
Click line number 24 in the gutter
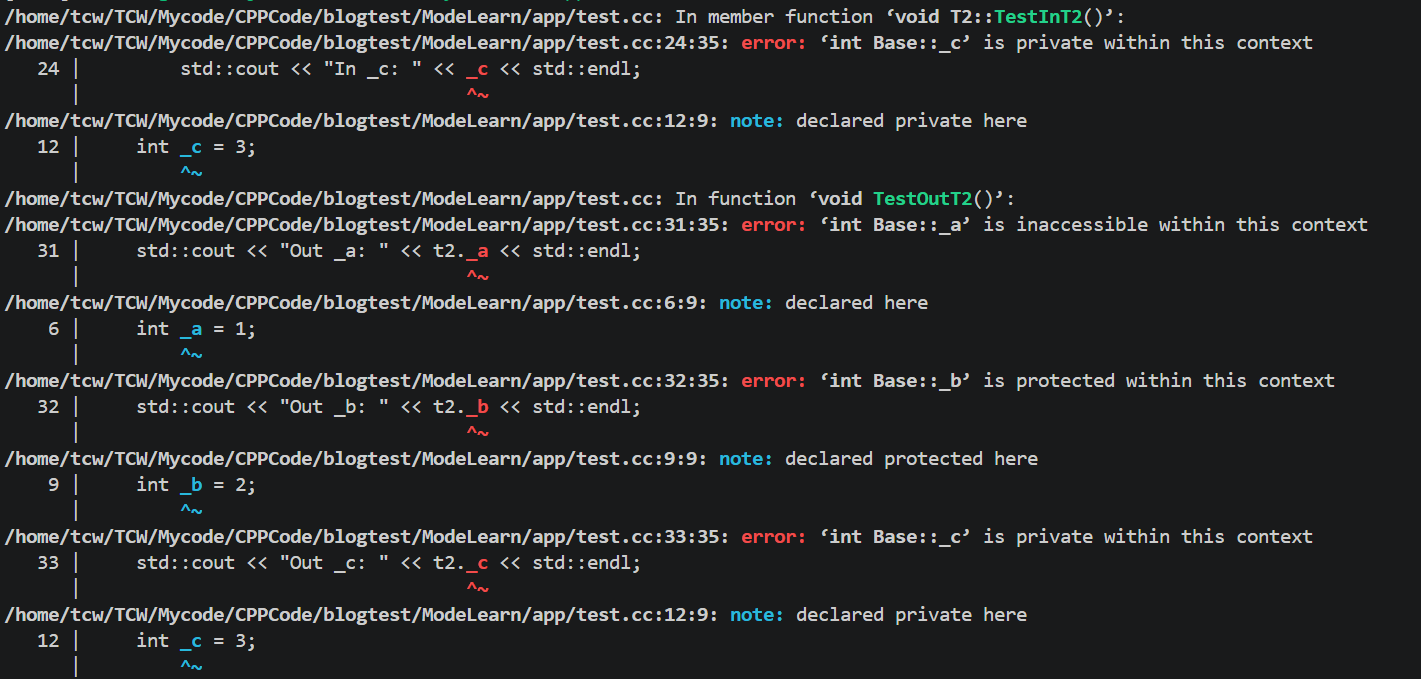coord(48,69)
